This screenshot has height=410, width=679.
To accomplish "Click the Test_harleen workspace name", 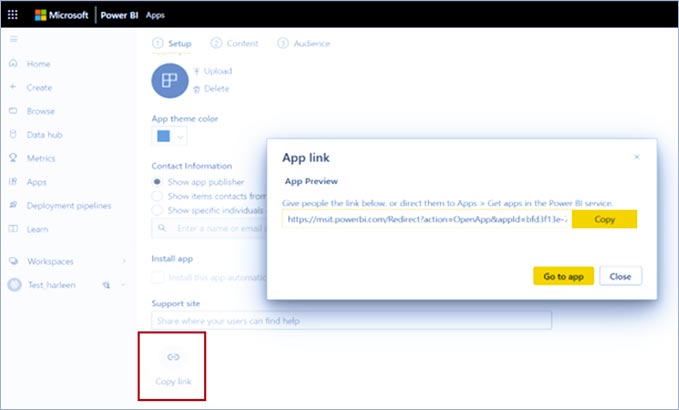I will point(52,285).
